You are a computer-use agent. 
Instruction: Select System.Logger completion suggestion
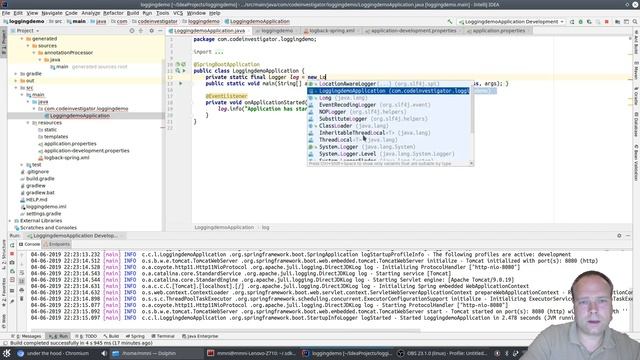pos(389,147)
